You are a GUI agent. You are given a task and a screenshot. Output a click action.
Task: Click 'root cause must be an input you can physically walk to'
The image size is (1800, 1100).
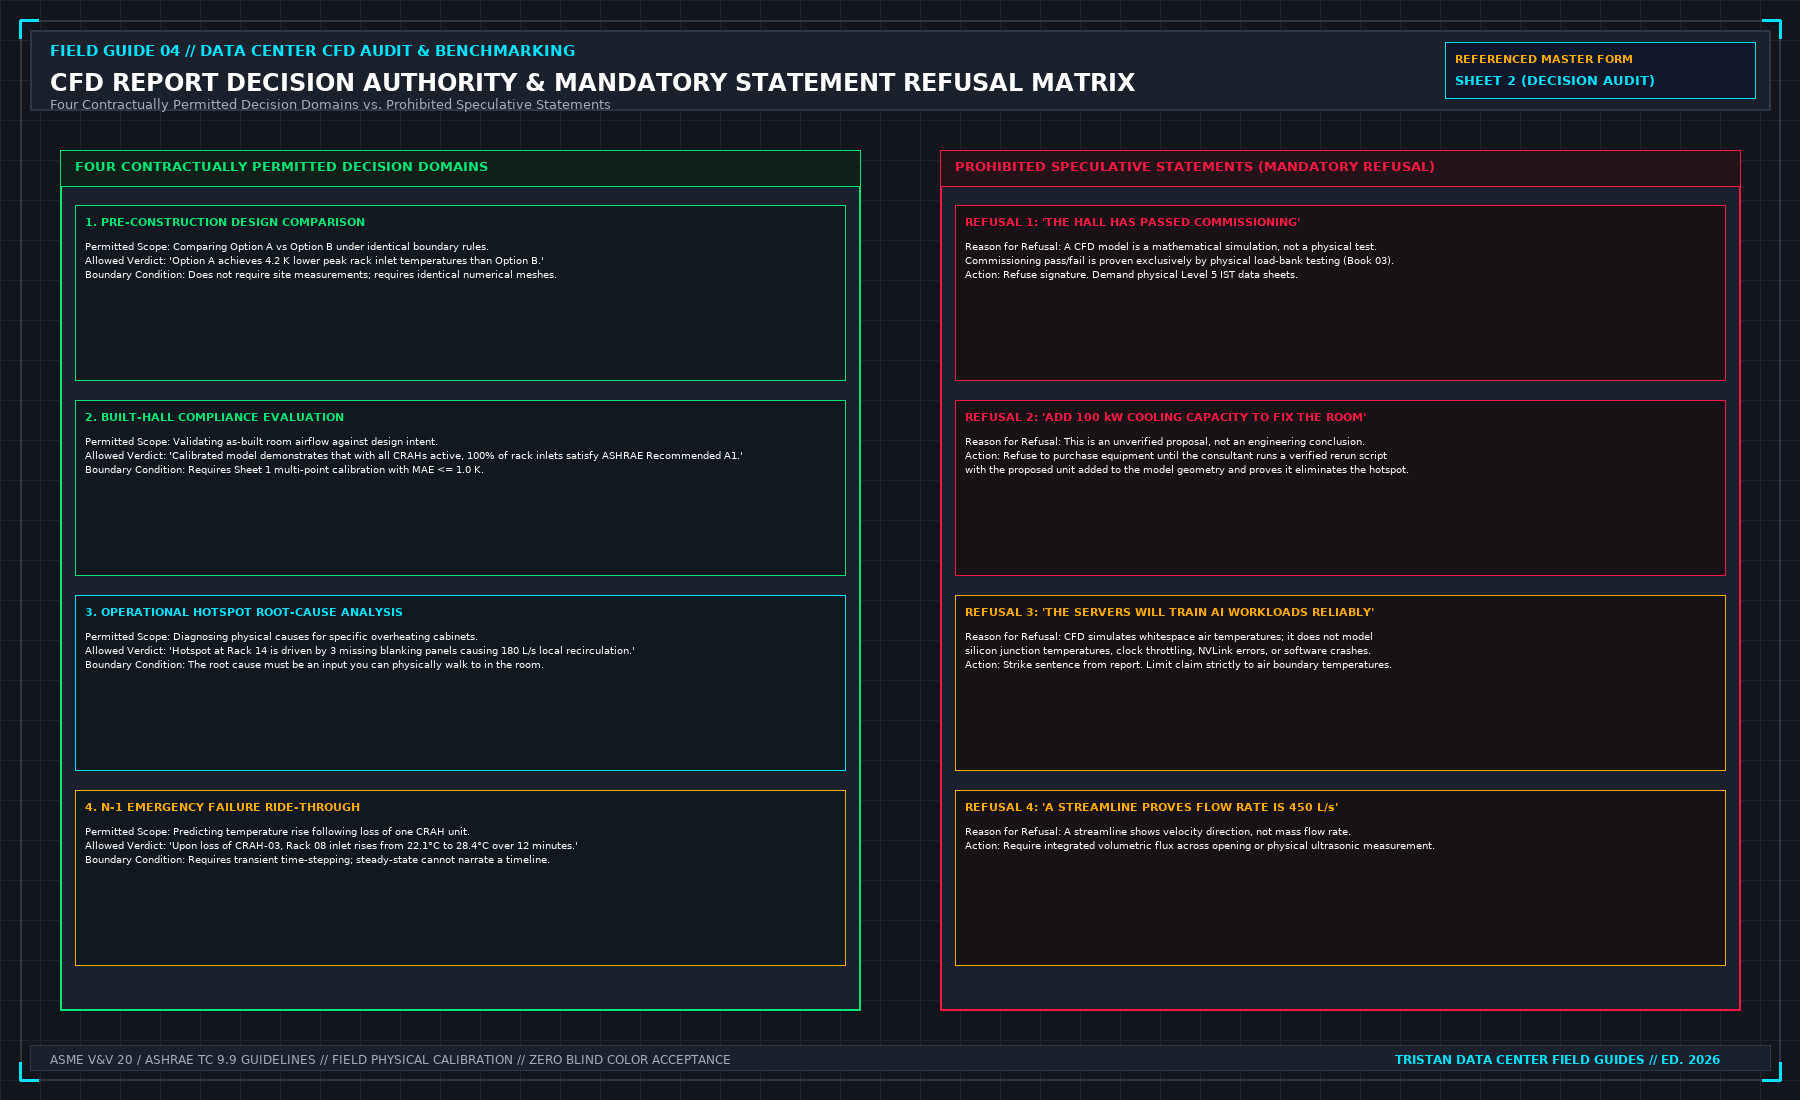[x=314, y=665]
